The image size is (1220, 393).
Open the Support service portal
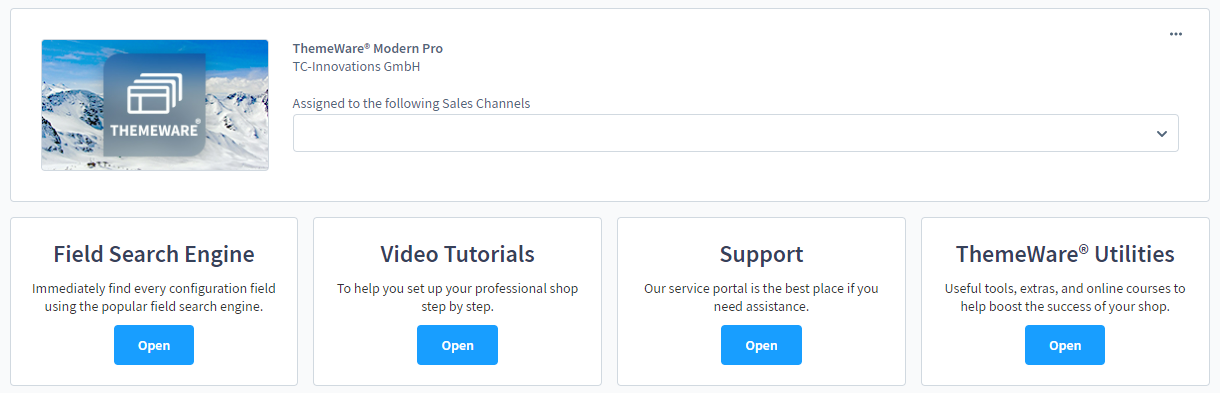coord(761,345)
